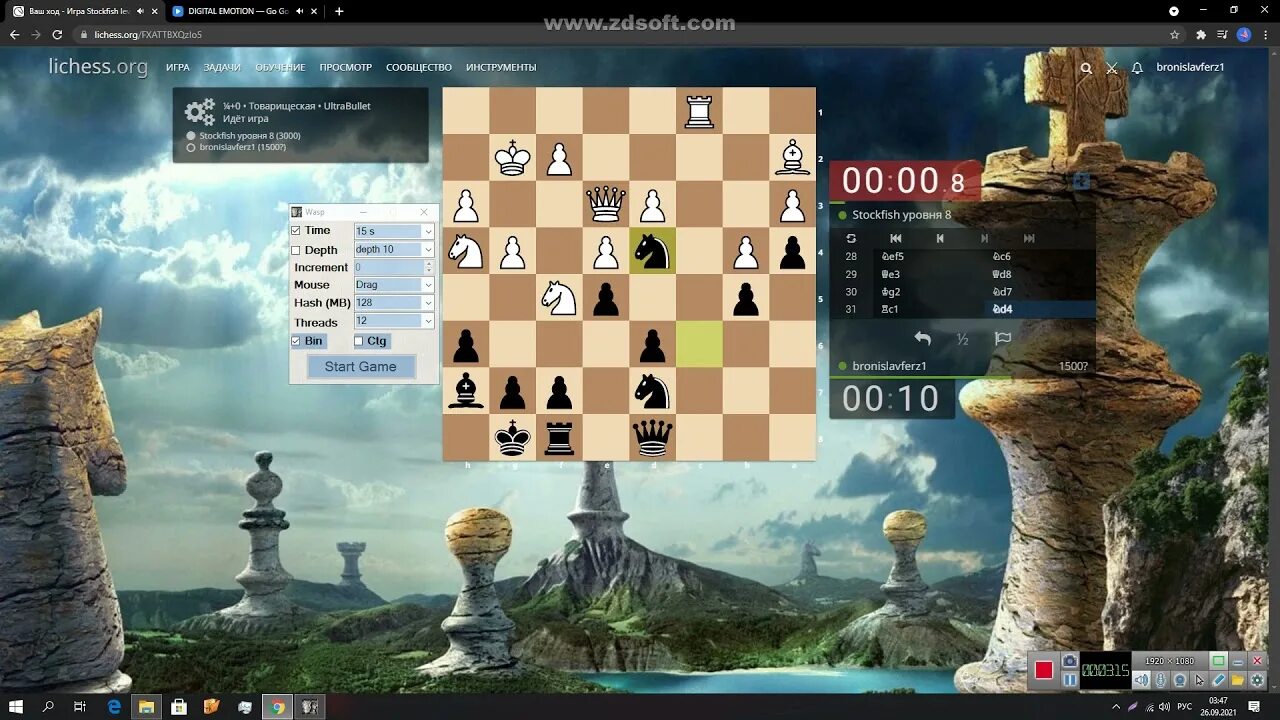Image resolution: width=1280 pixels, height=720 pixels.
Task: Offer a draw using the ½ icon
Action: pyautogui.click(x=961, y=339)
